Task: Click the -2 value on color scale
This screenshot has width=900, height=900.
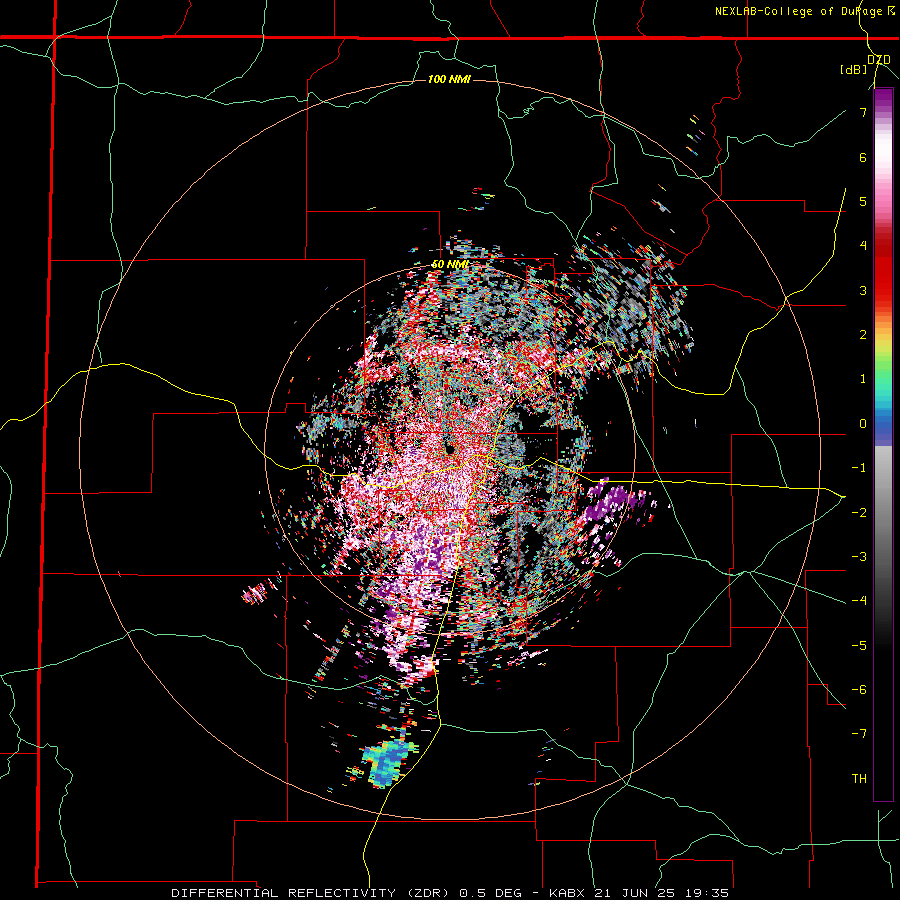Action: coord(859,512)
